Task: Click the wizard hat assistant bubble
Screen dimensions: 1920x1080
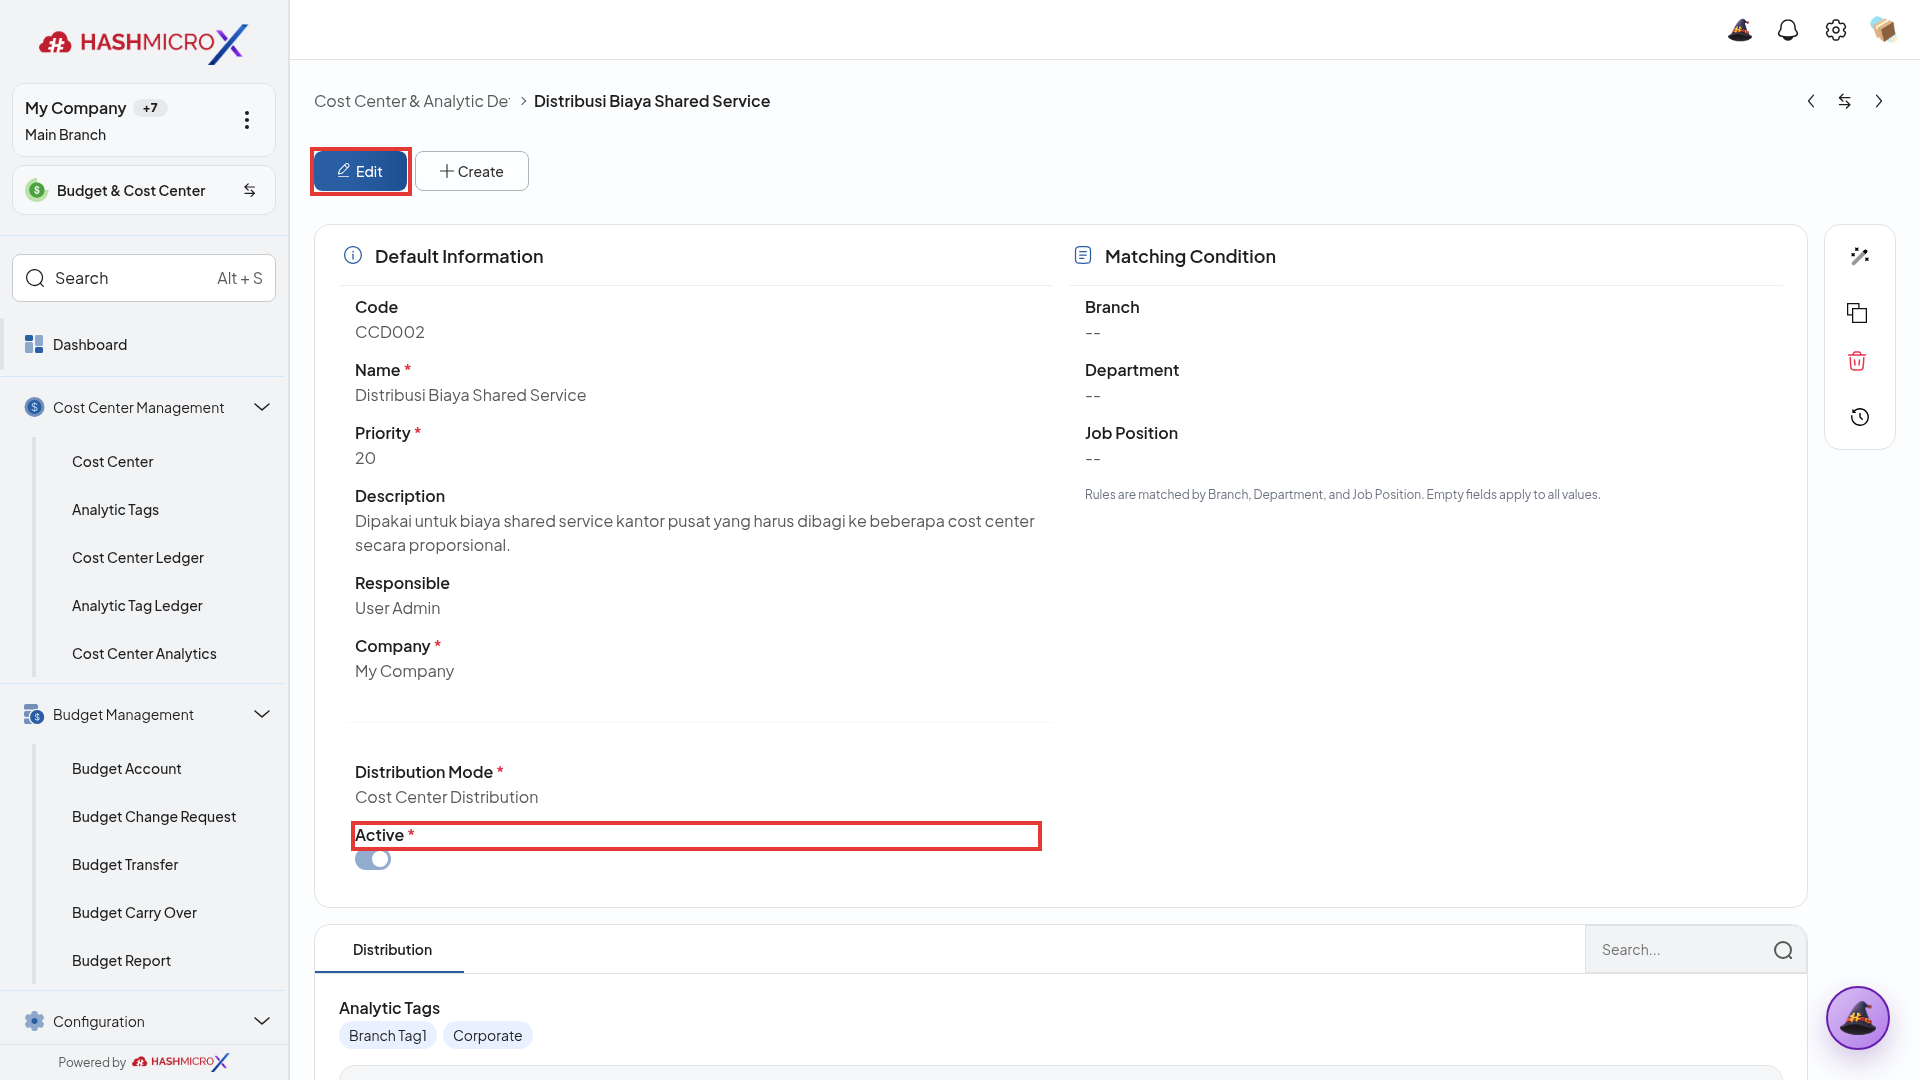Action: (1857, 1018)
